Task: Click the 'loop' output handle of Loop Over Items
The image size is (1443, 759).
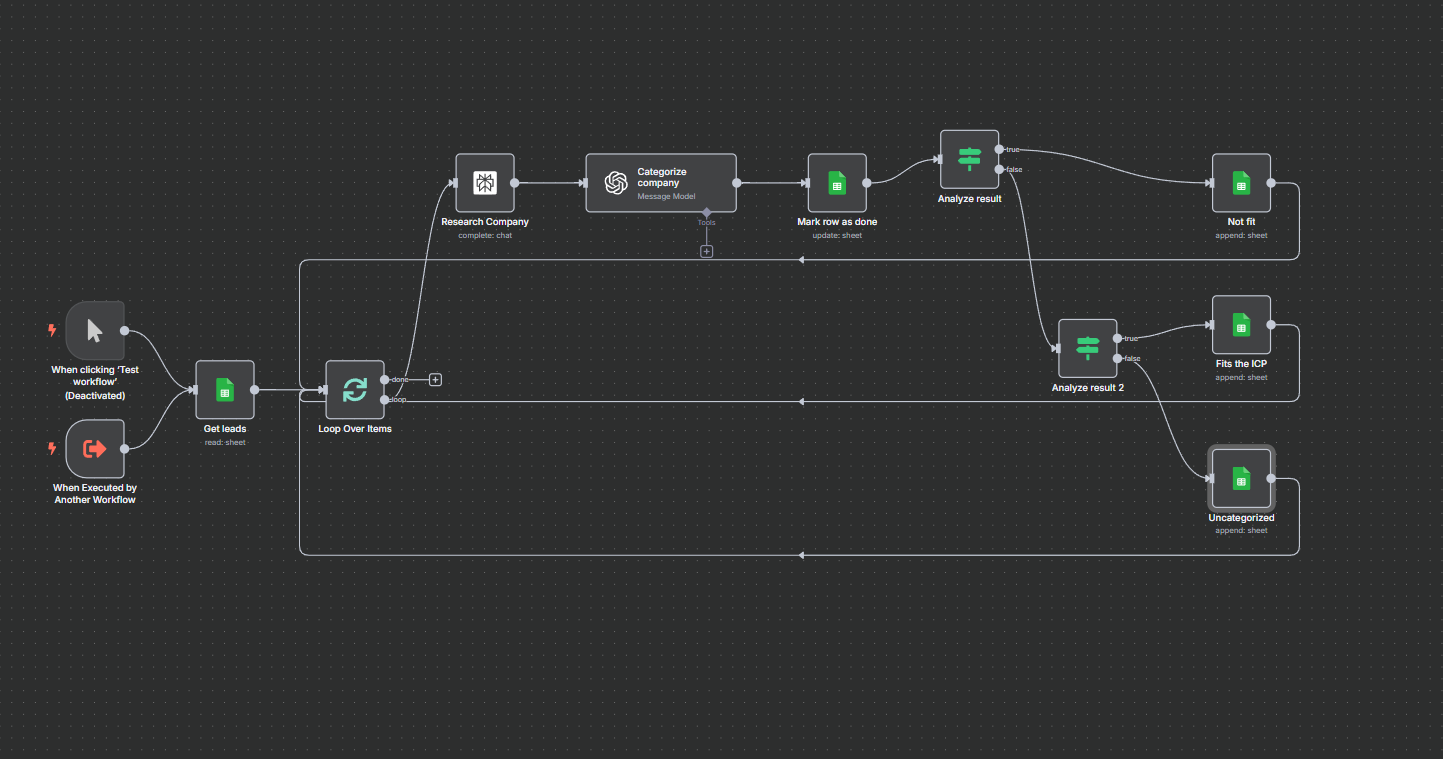Action: coord(385,400)
